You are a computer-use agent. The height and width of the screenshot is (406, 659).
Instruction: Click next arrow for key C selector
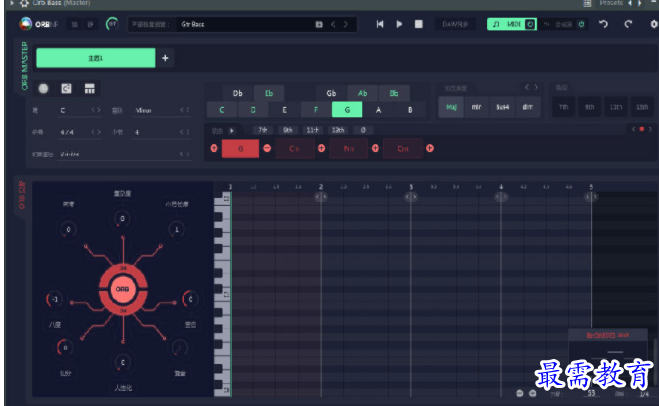[99, 110]
